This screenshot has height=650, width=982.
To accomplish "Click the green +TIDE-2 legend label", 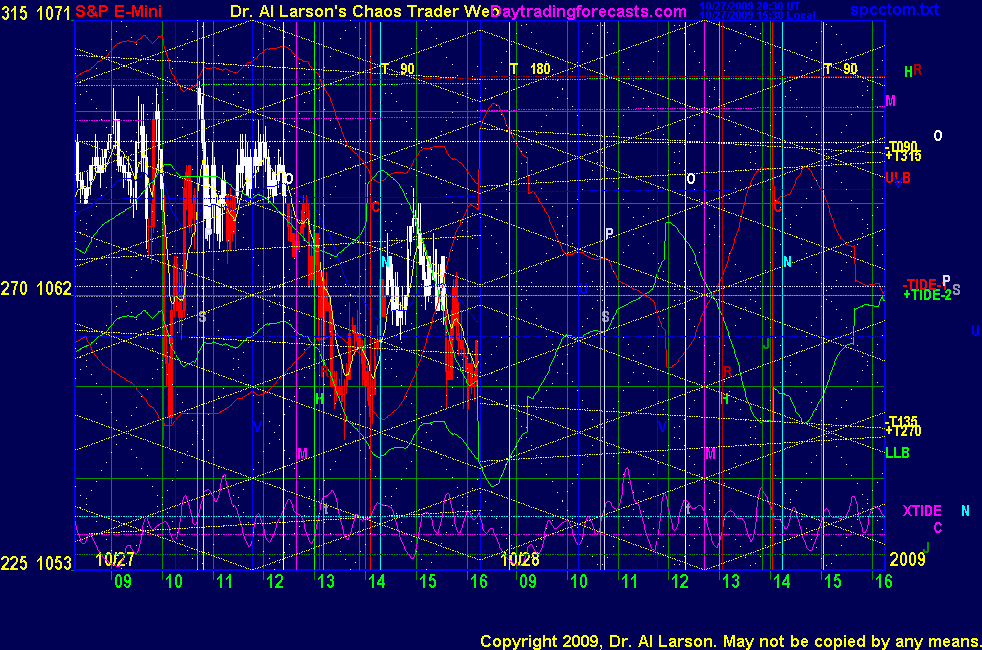I will [927, 295].
